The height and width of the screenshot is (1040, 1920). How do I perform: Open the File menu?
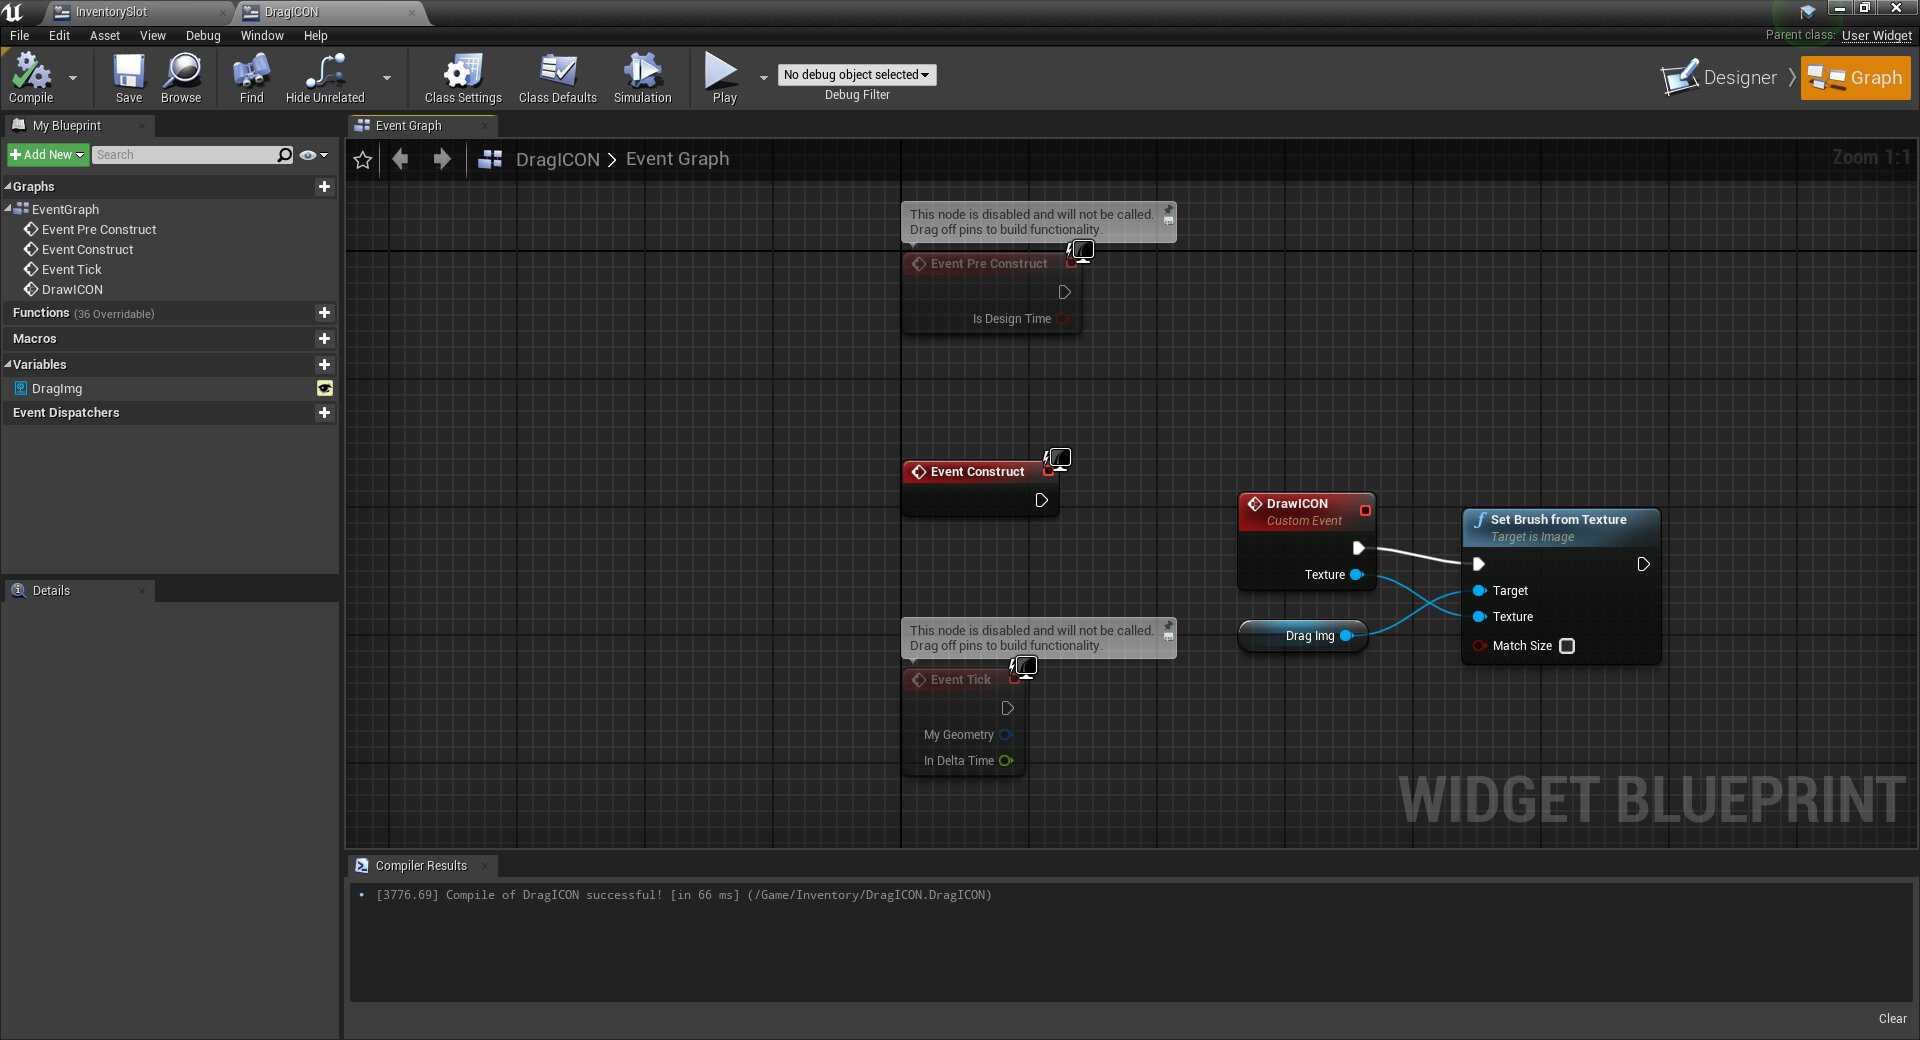point(20,36)
